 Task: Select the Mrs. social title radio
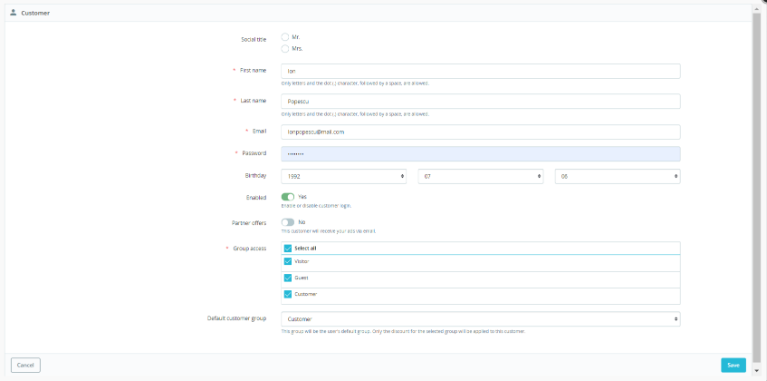coord(285,49)
